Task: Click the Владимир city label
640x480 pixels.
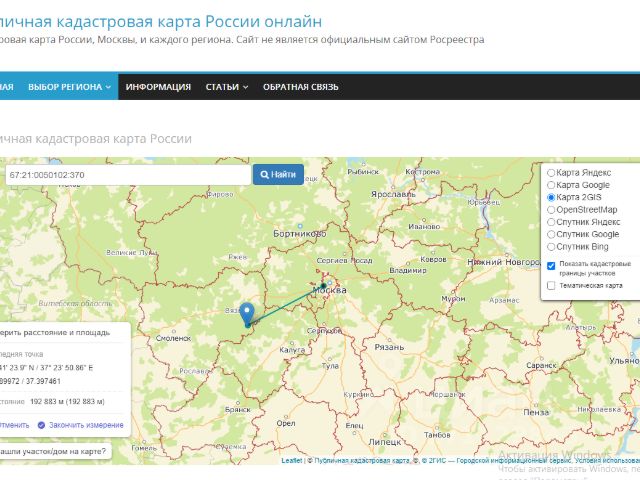Action: click(x=408, y=270)
